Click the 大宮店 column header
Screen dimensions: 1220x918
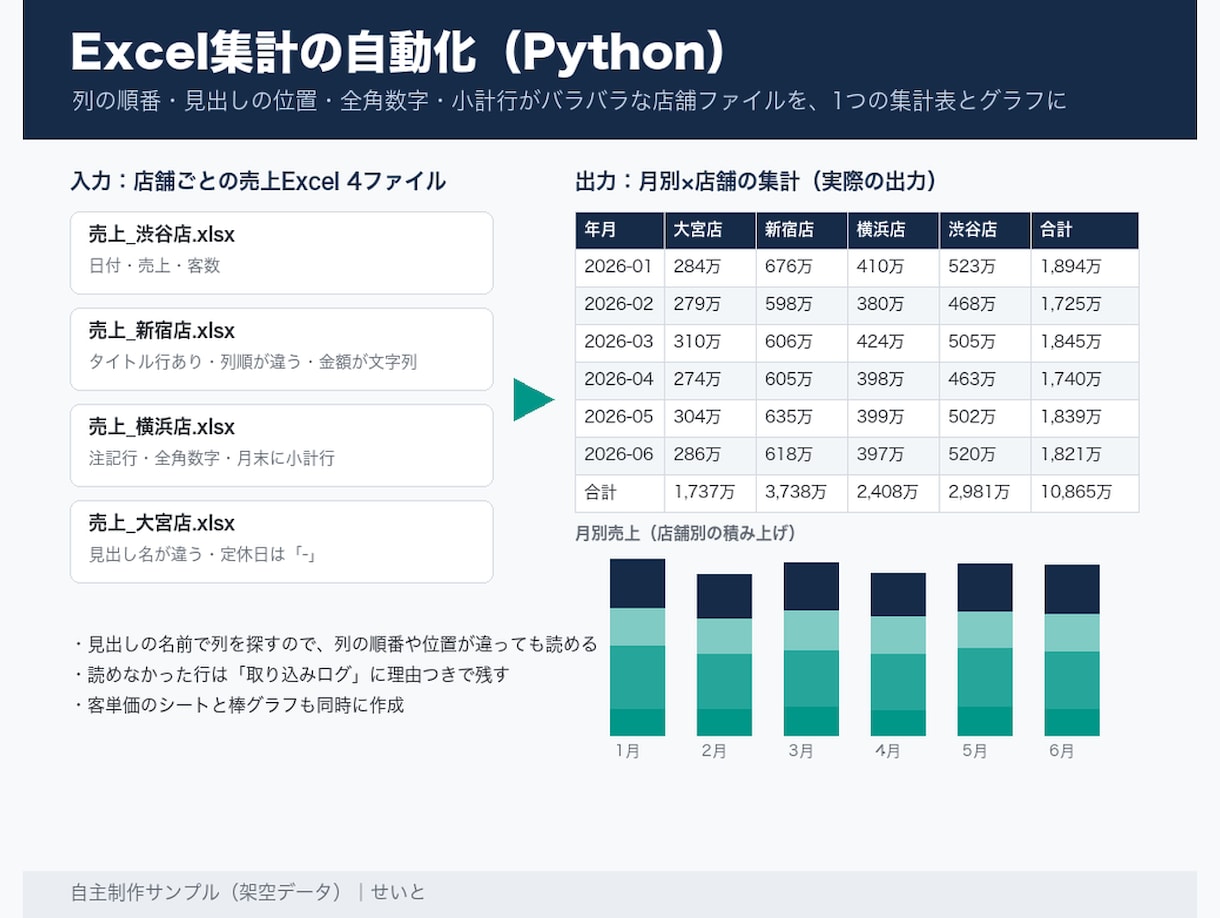711,230
